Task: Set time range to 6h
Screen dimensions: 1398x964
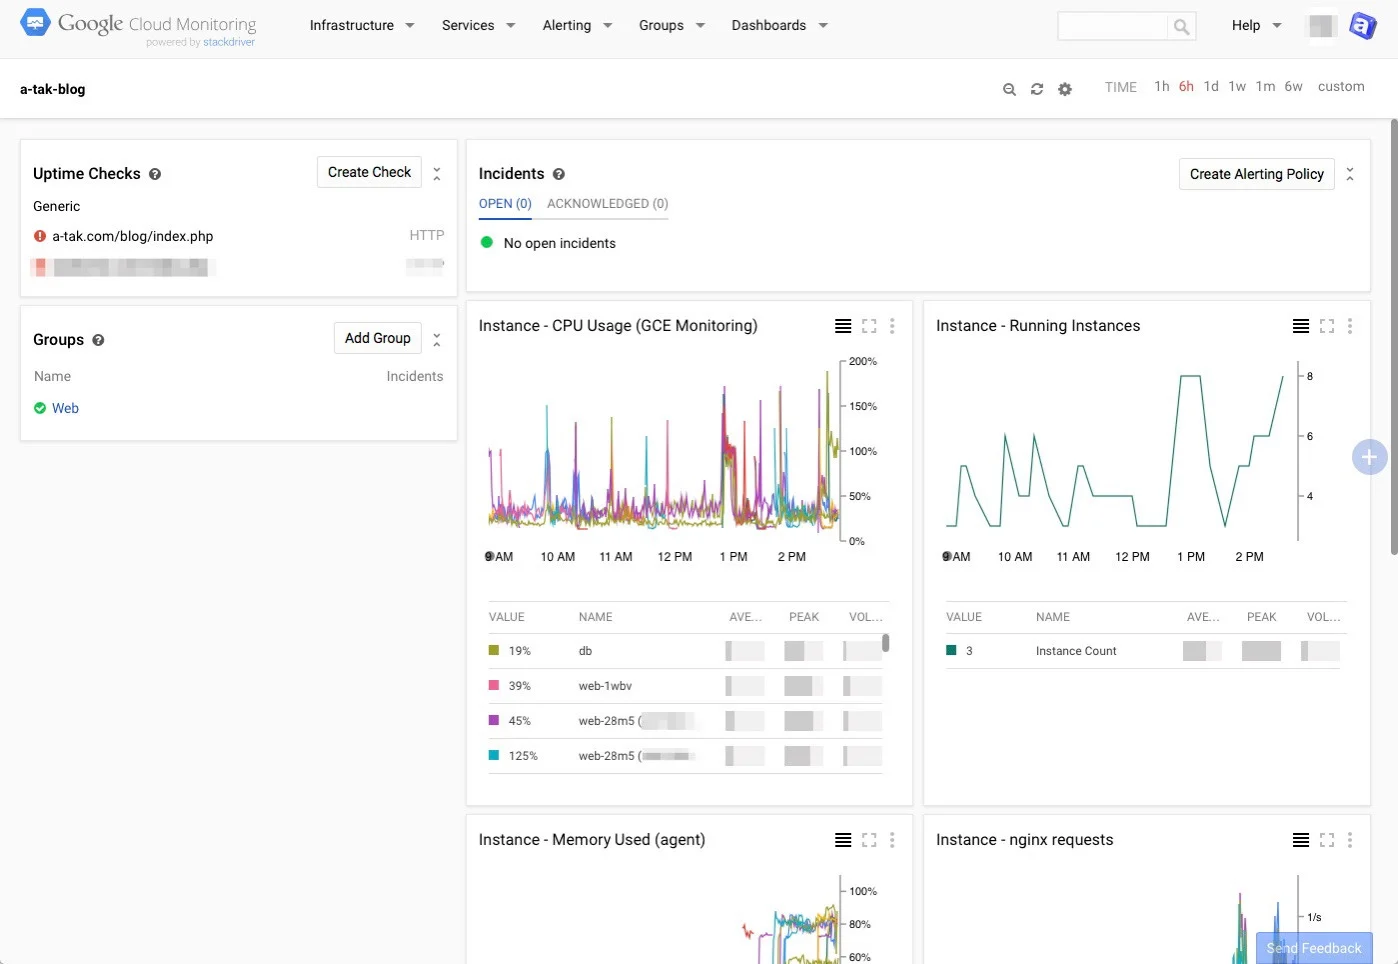Action: click(x=1186, y=87)
